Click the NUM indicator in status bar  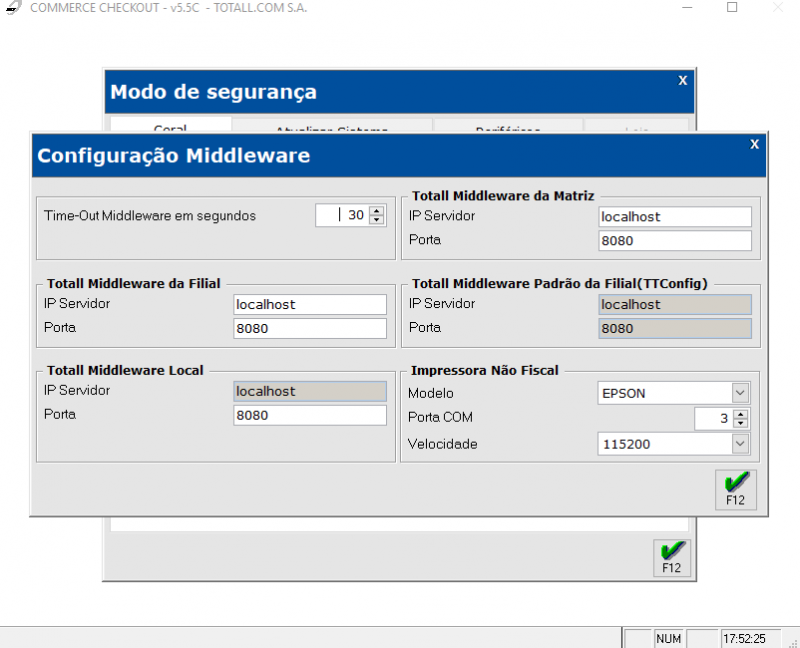point(668,638)
